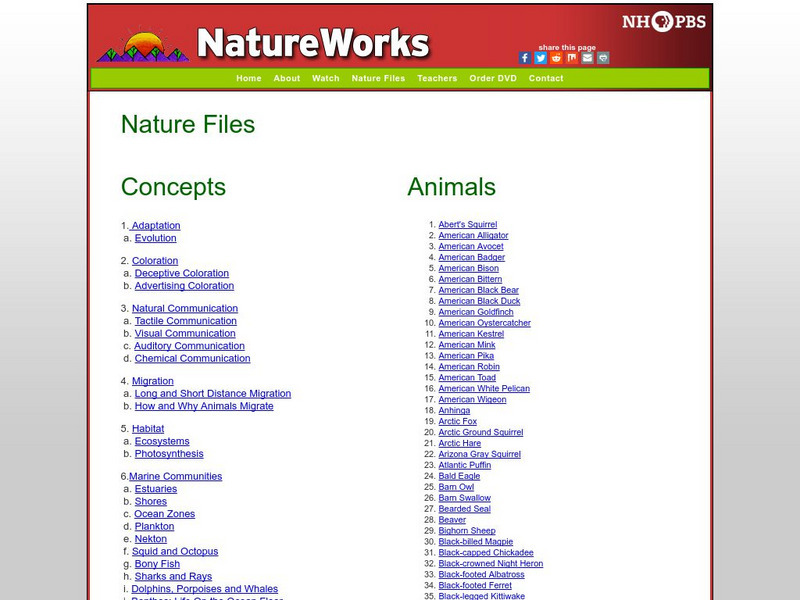Screen dimensions: 800x600
Task: Open Chemical Communication link
Action: (x=192, y=358)
